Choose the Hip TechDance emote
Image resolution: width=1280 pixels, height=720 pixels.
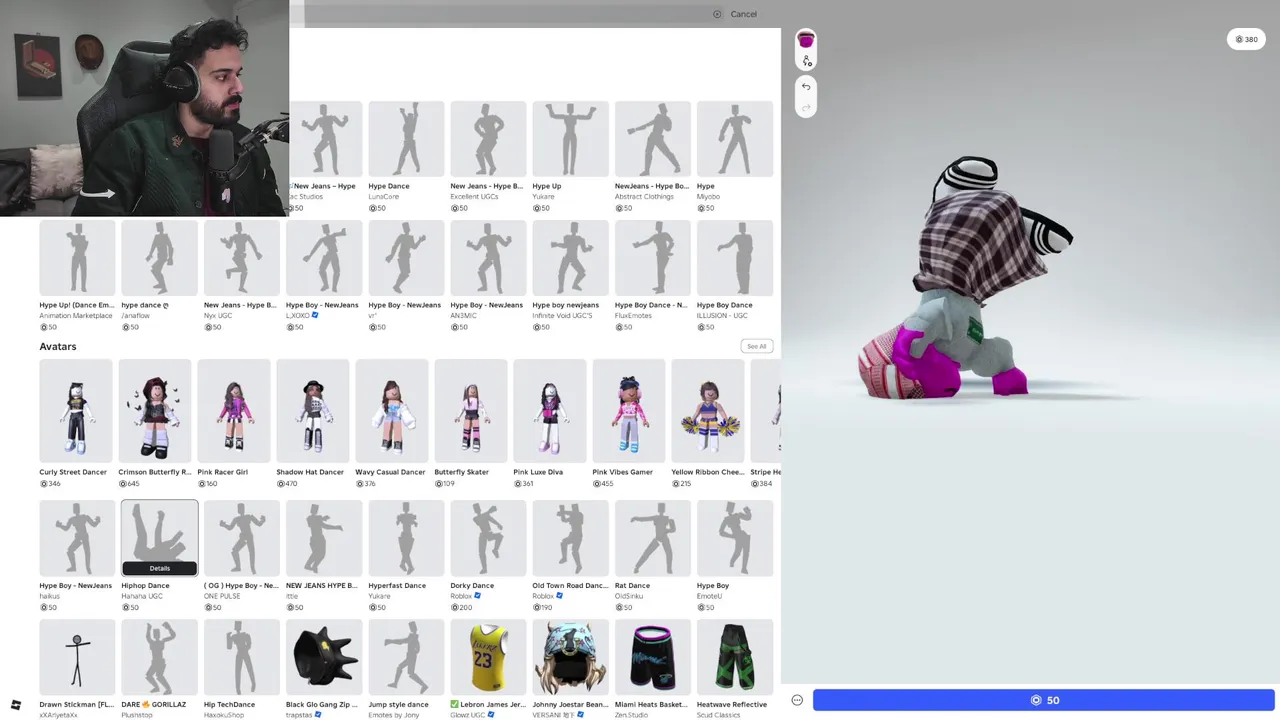click(x=242, y=669)
